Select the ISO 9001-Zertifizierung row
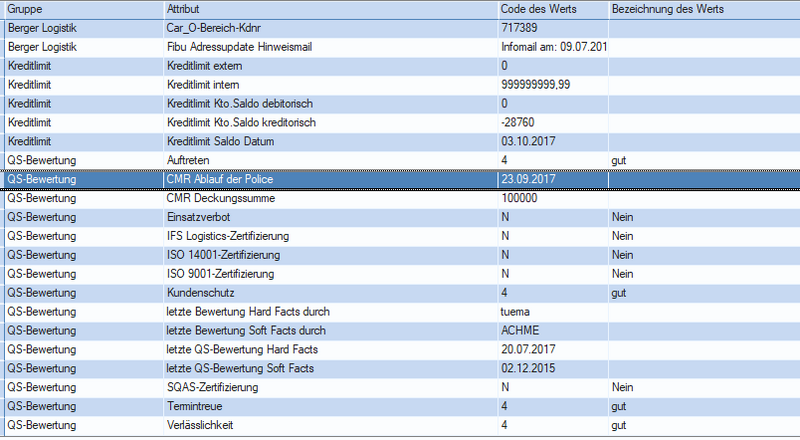 click(402, 274)
